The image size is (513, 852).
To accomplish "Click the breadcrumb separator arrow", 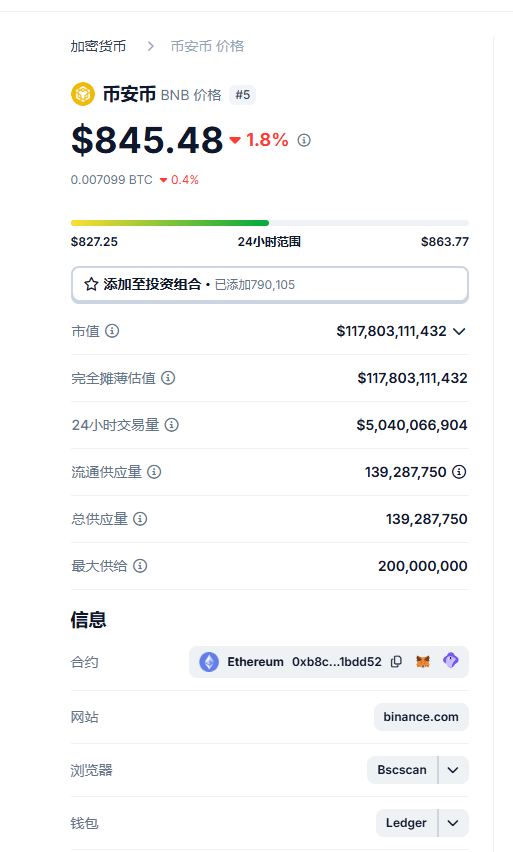I will tap(151, 46).
